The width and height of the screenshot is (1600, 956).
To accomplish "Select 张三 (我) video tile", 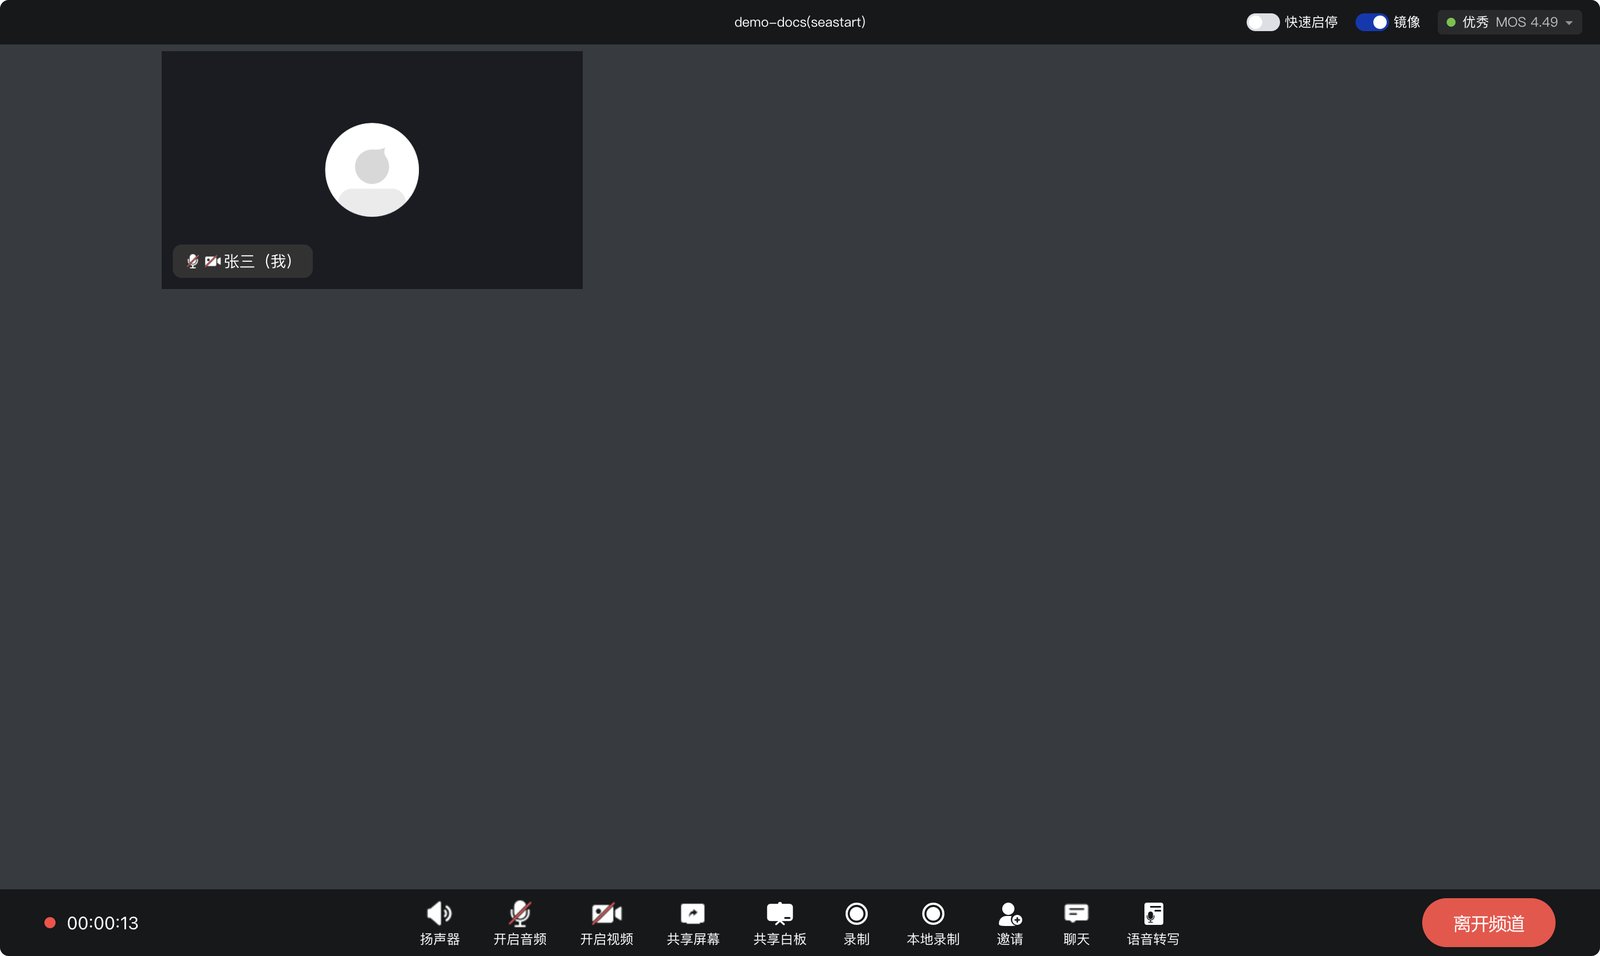I will coord(372,170).
